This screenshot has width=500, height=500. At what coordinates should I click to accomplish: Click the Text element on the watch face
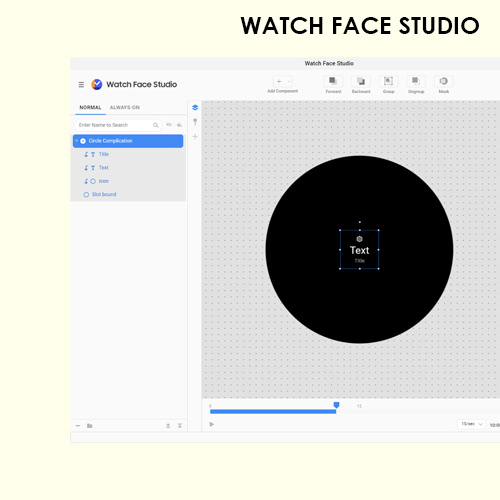(x=359, y=250)
